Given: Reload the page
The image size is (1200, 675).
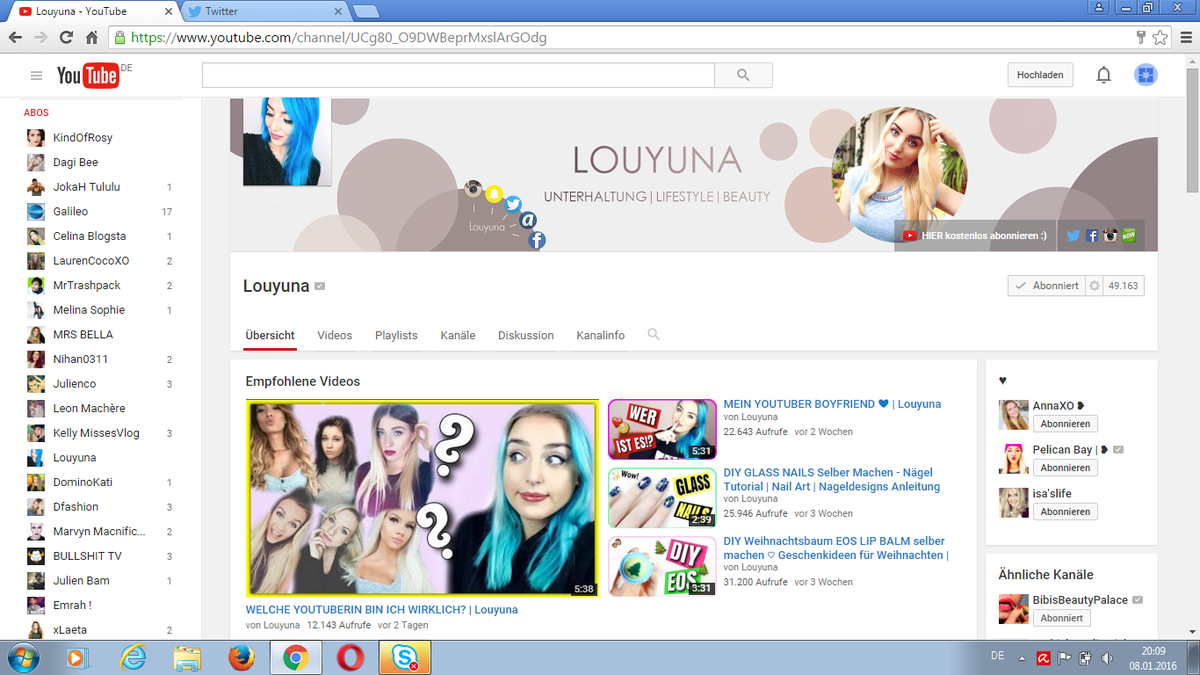Looking at the screenshot, I should [66, 38].
